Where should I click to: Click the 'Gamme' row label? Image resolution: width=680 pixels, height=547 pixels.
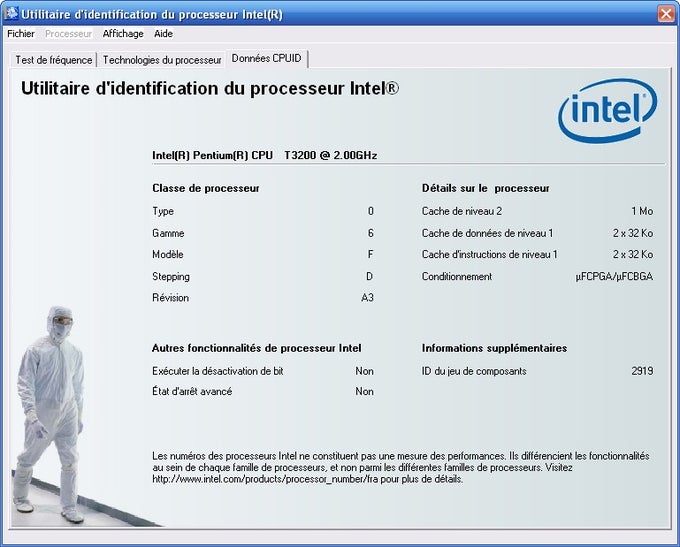click(168, 233)
